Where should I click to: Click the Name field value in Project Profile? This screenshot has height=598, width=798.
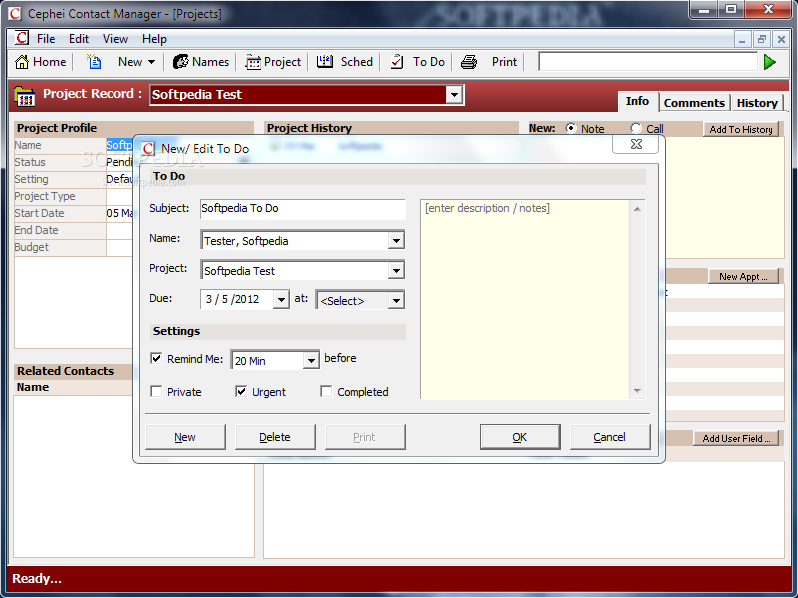pos(120,146)
